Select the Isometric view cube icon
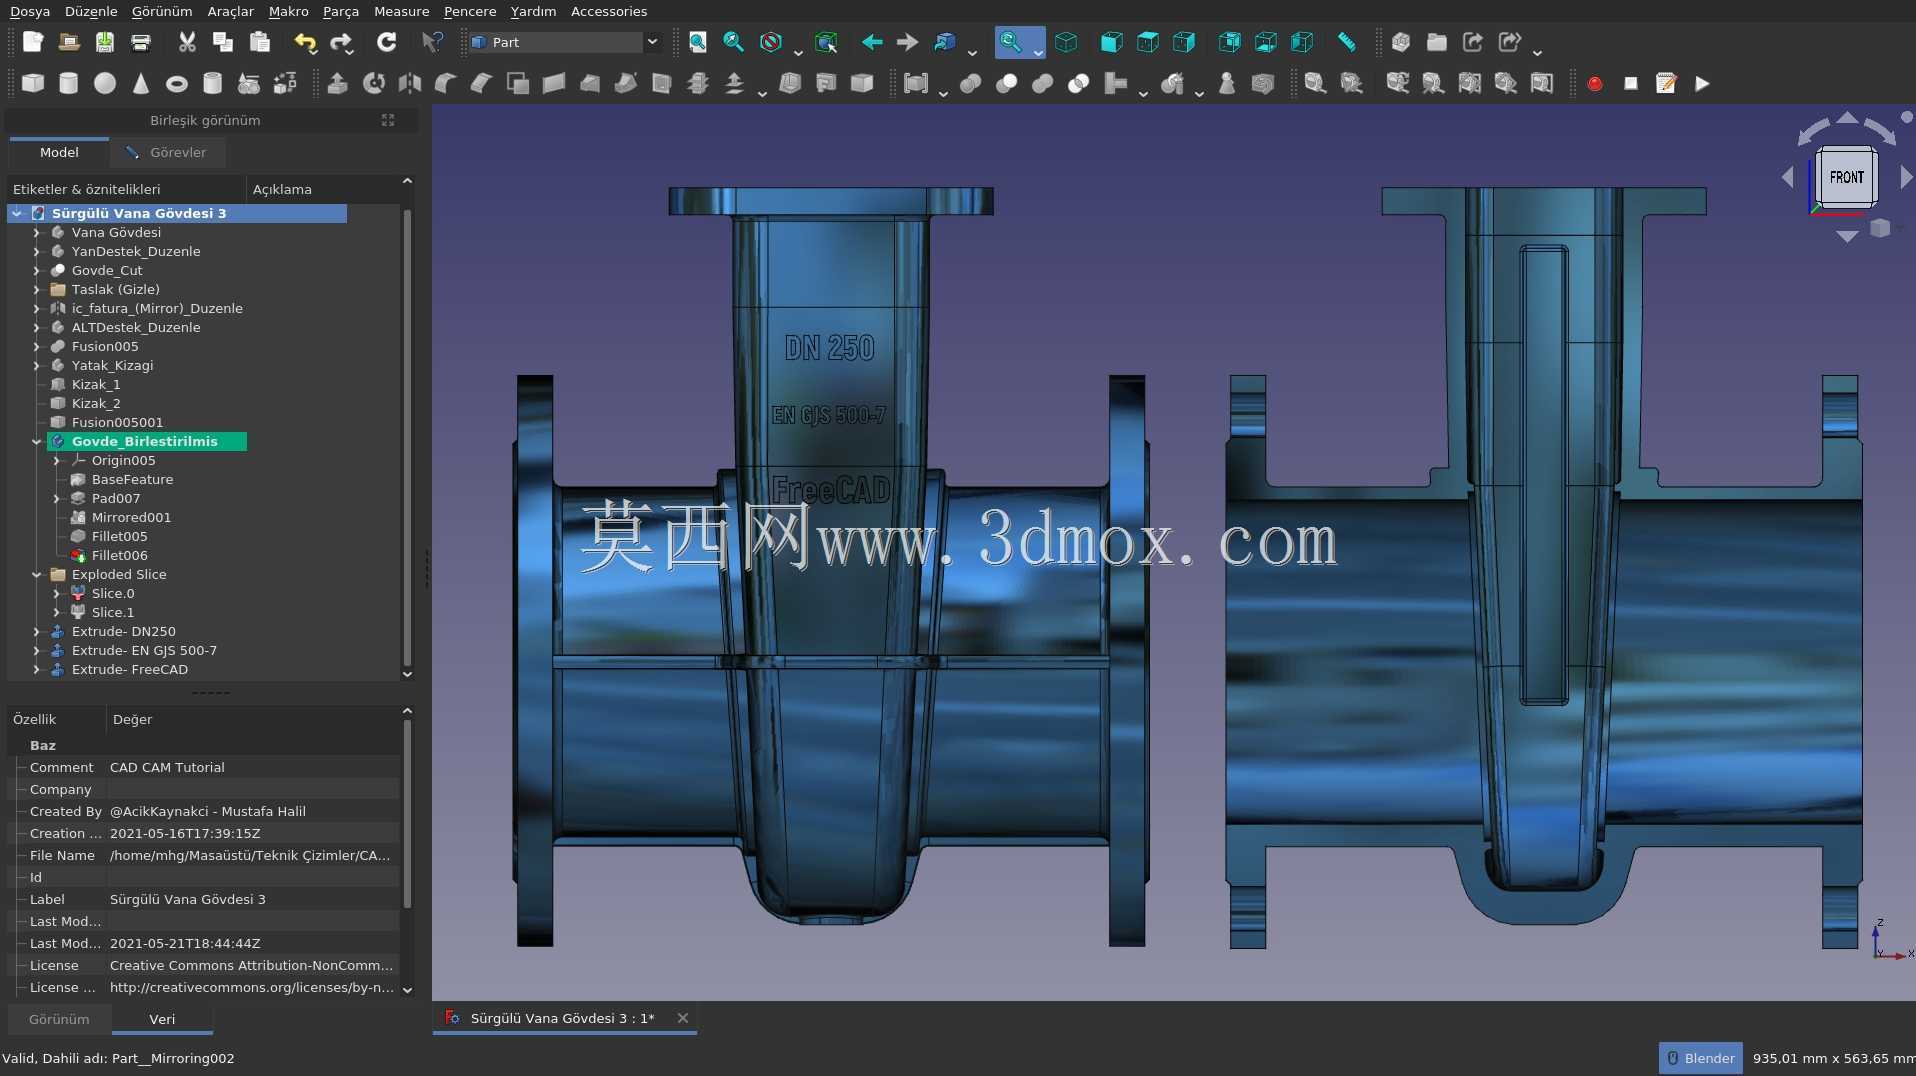This screenshot has height=1076, width=1916. click(1066, 42)
